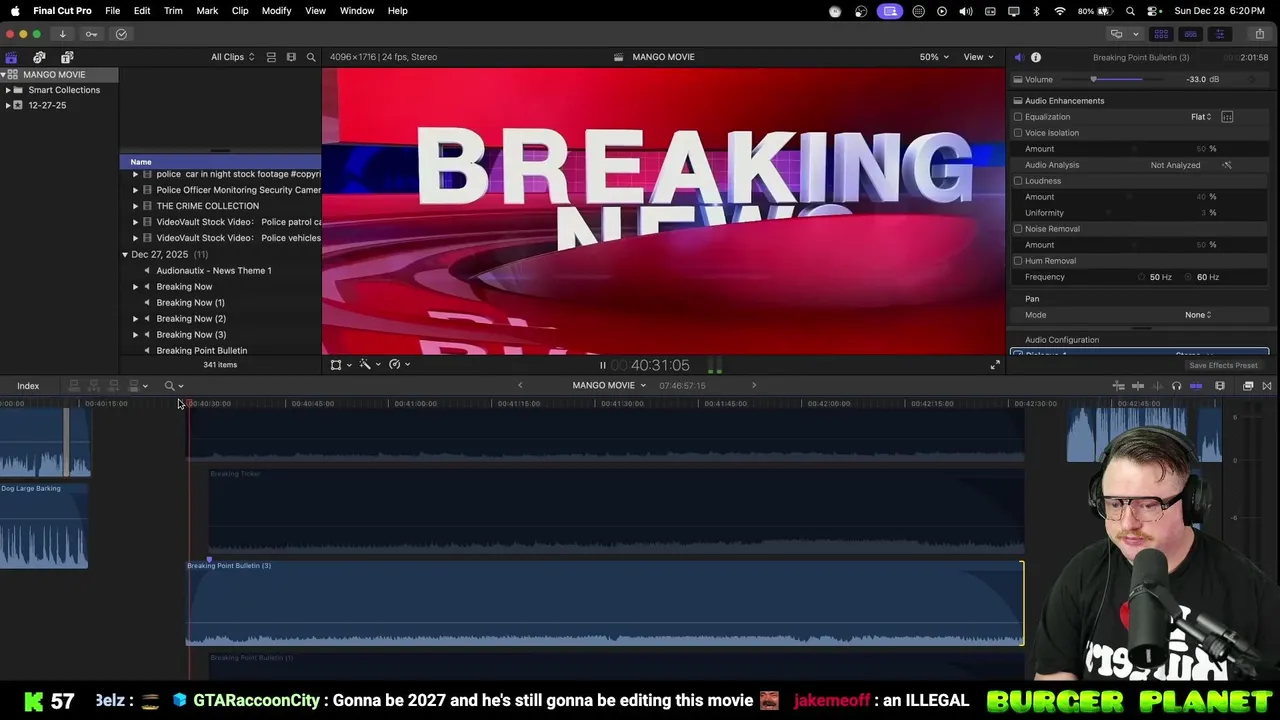This screenshot has width=1280, height=720.
Task: Click the Audio inspector speaker icon
Action: (1018, 57)
